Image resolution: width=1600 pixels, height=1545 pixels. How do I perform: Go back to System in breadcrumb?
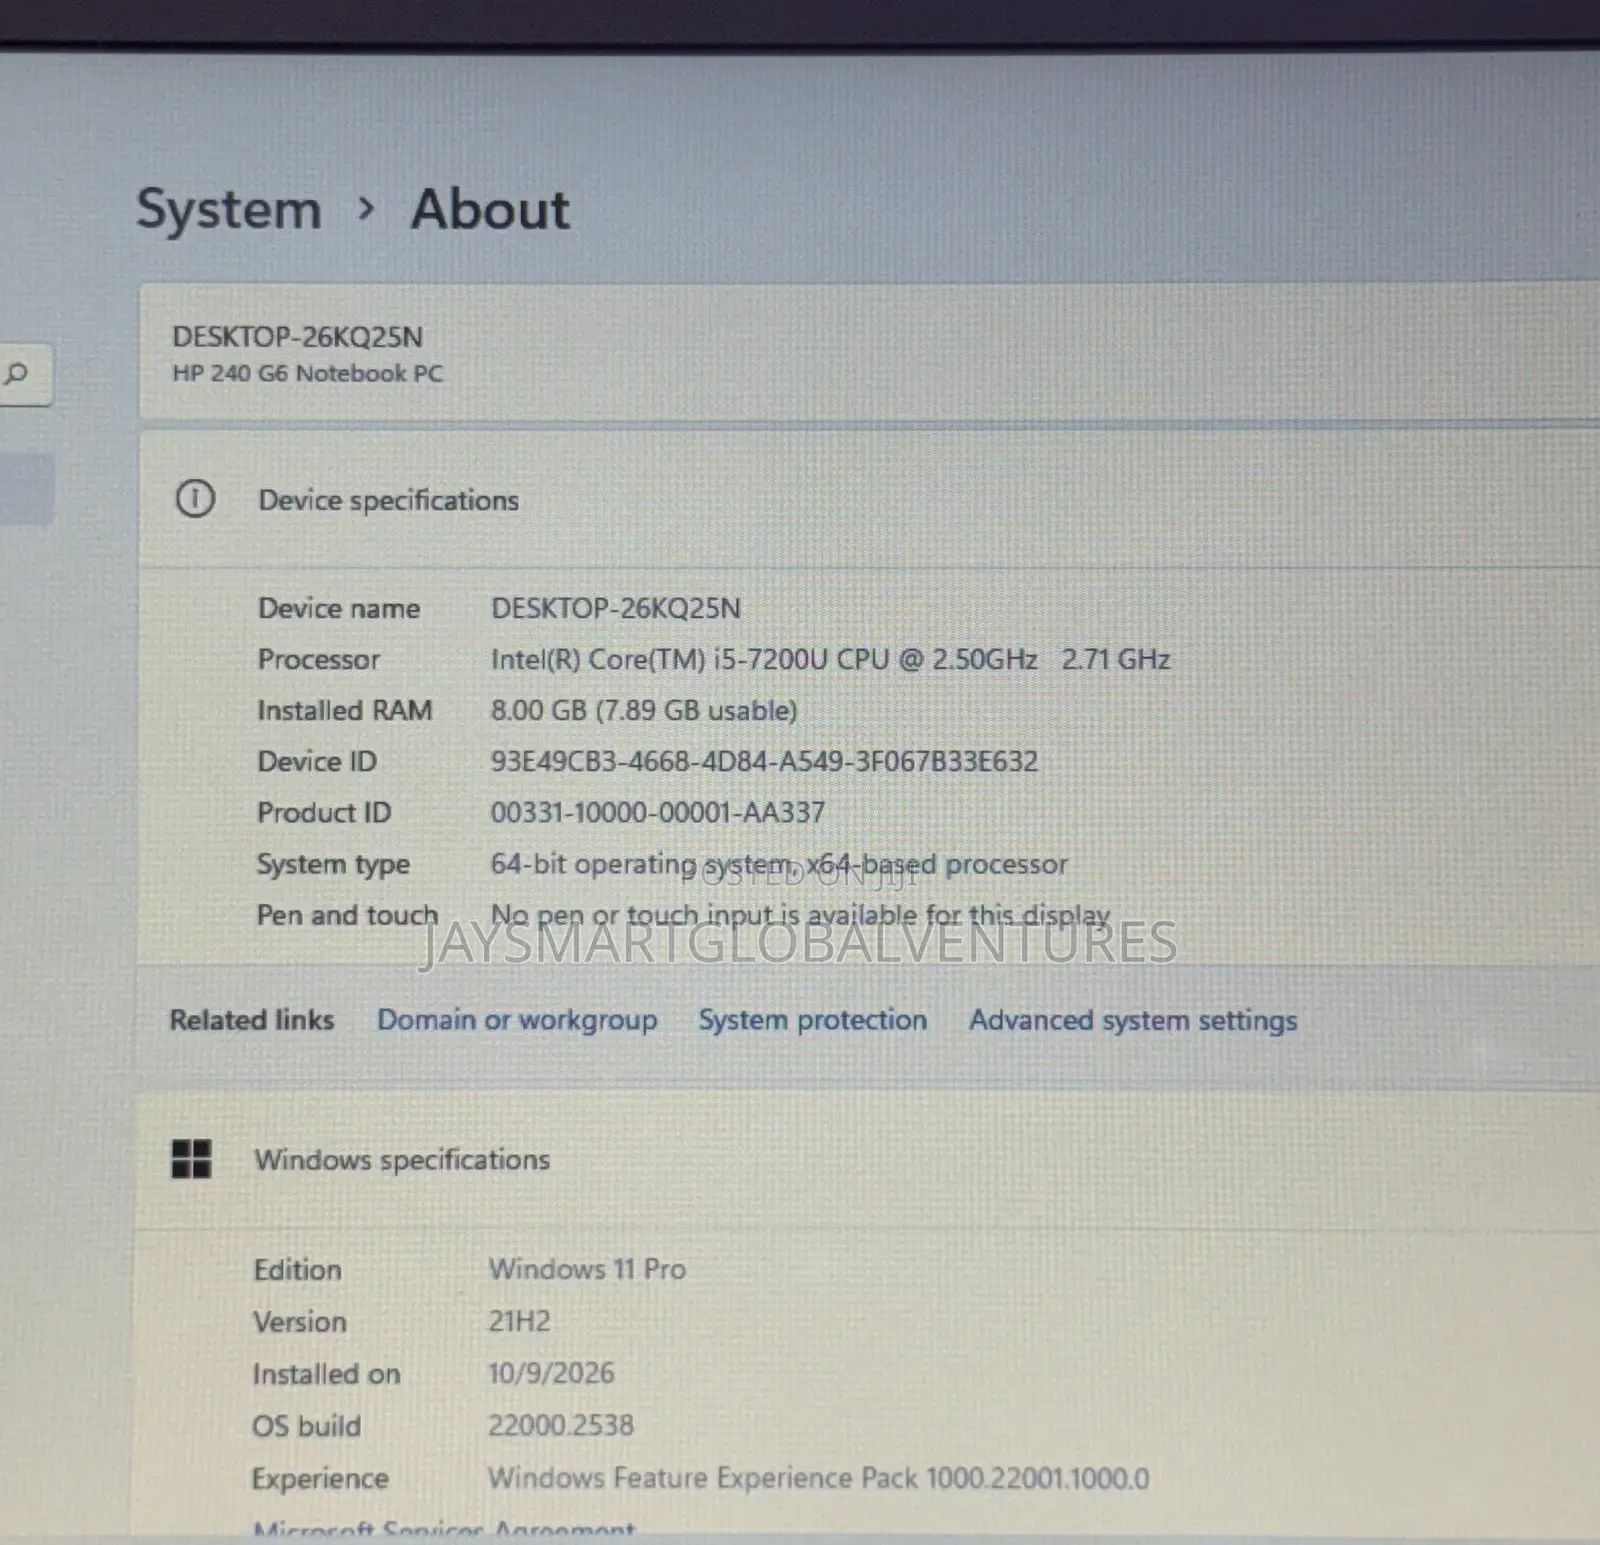point(229,210)
